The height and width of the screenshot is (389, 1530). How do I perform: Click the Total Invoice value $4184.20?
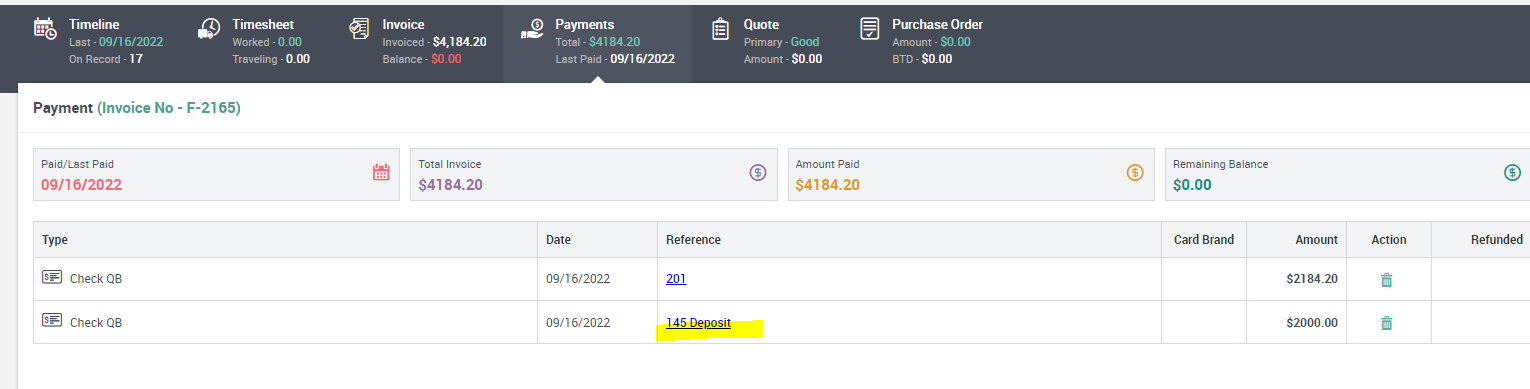[x=451, y=185]
